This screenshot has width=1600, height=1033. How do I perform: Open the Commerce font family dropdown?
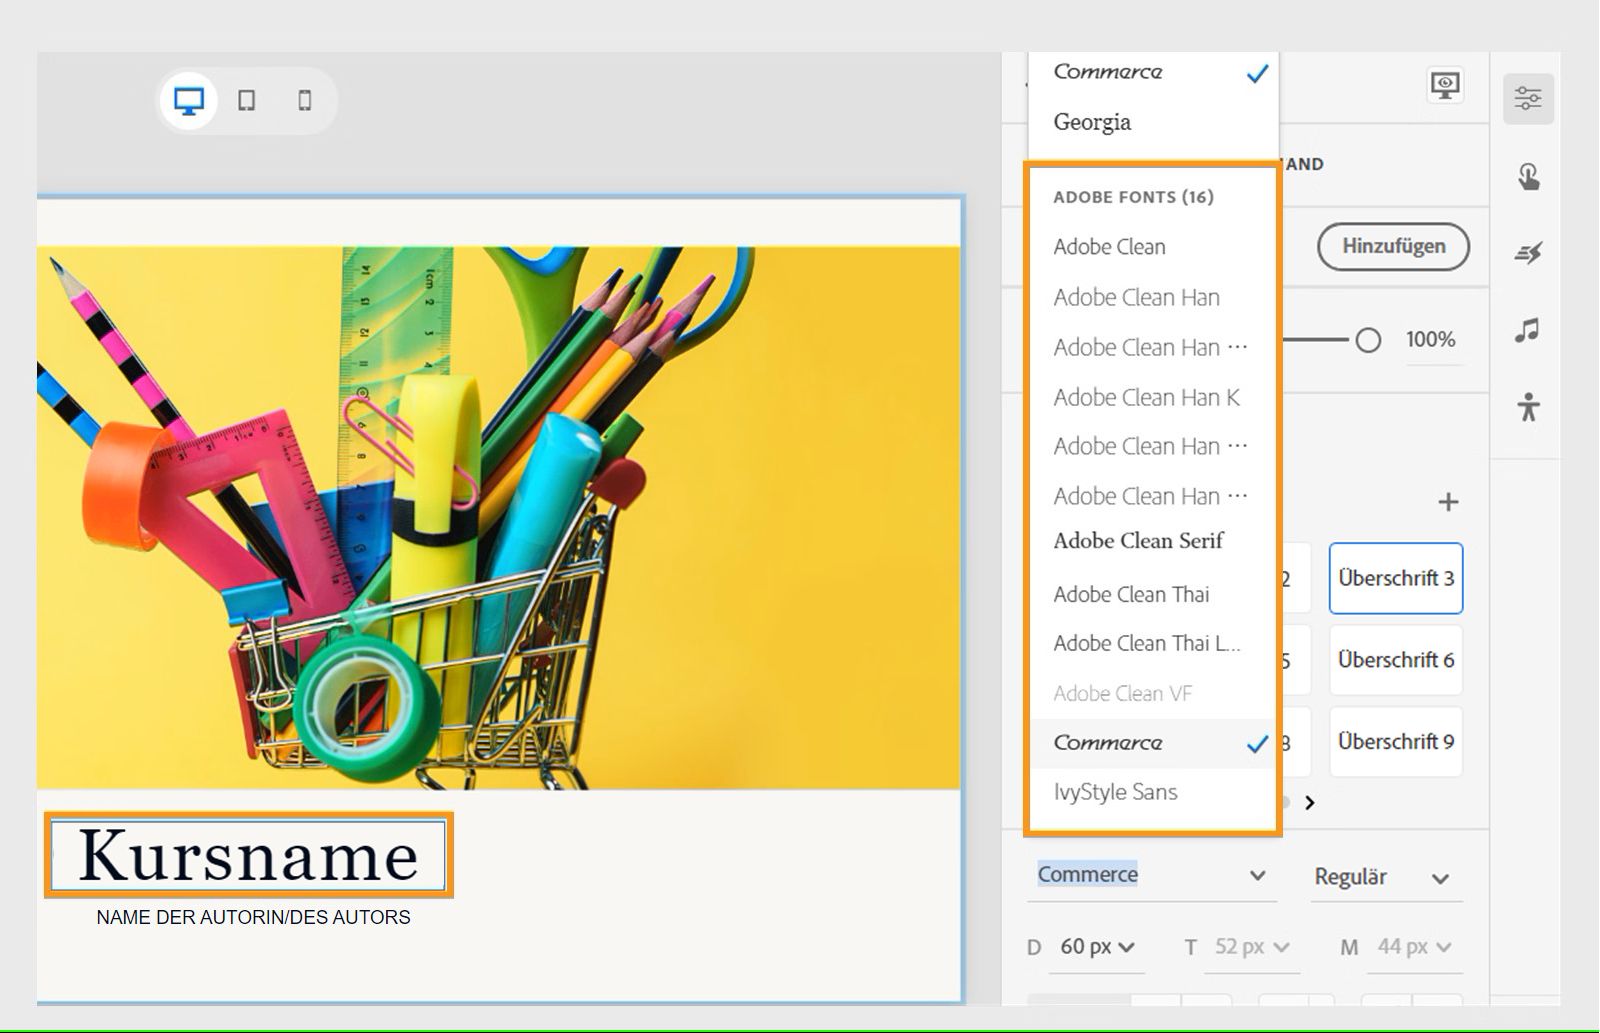coord(1152,875)
